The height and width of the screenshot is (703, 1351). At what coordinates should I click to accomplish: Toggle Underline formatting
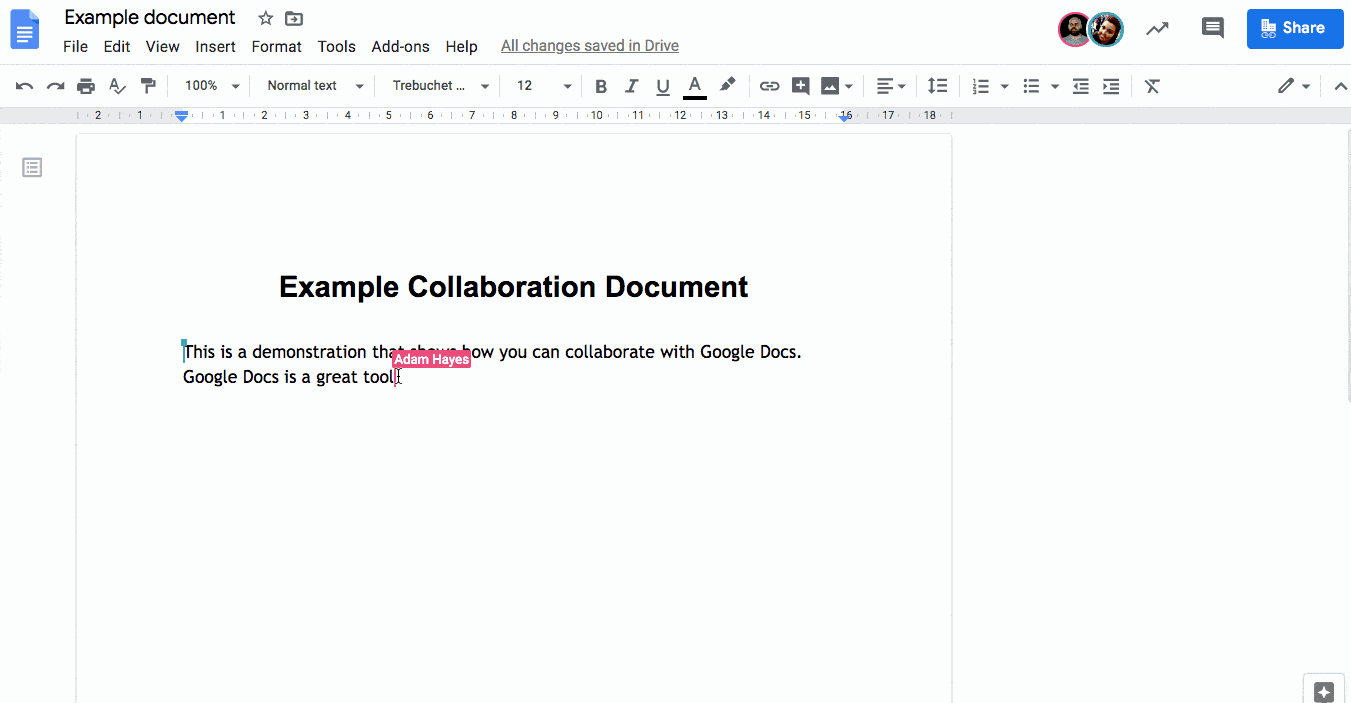(662, 86)
